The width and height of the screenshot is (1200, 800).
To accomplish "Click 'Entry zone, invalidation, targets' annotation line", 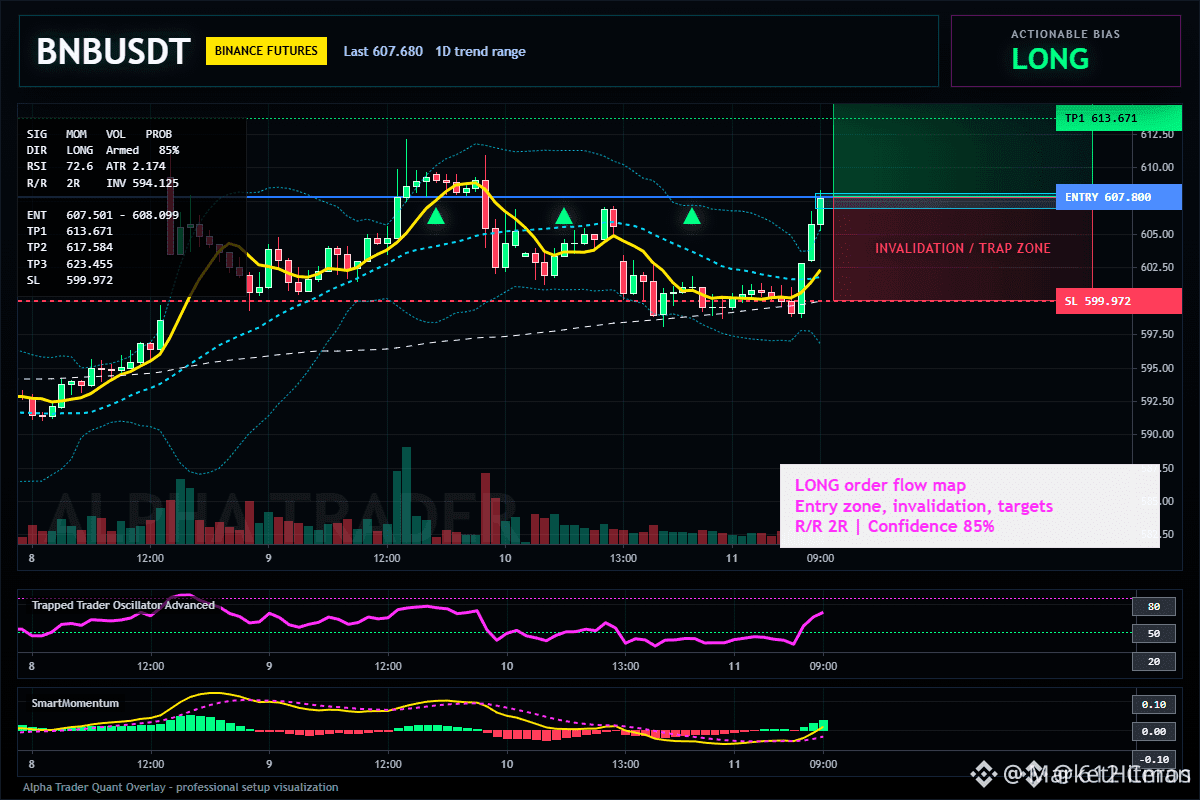I will coord(923,506).
